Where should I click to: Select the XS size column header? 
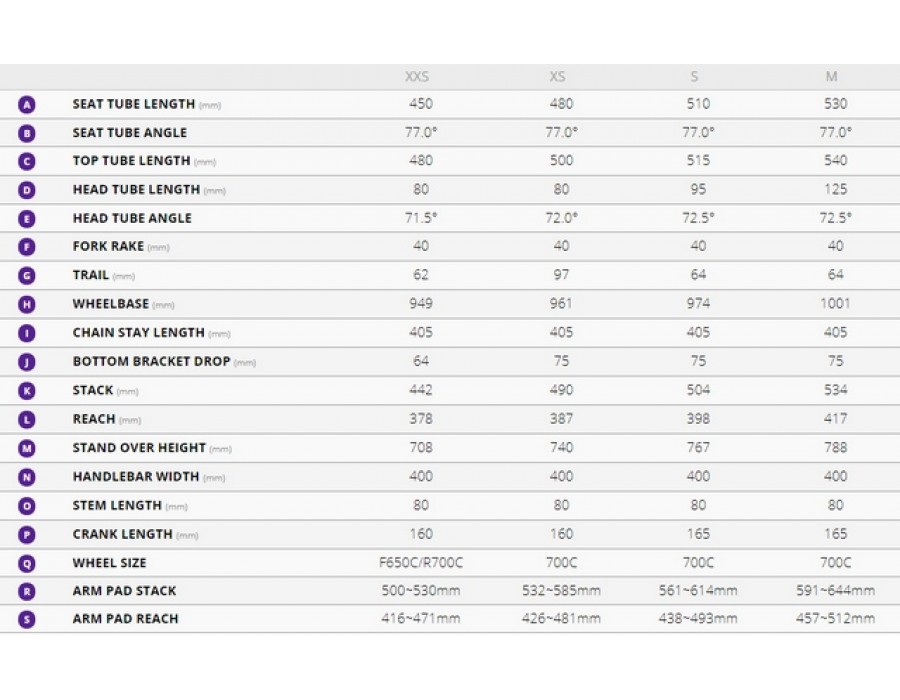coord(557,77)
